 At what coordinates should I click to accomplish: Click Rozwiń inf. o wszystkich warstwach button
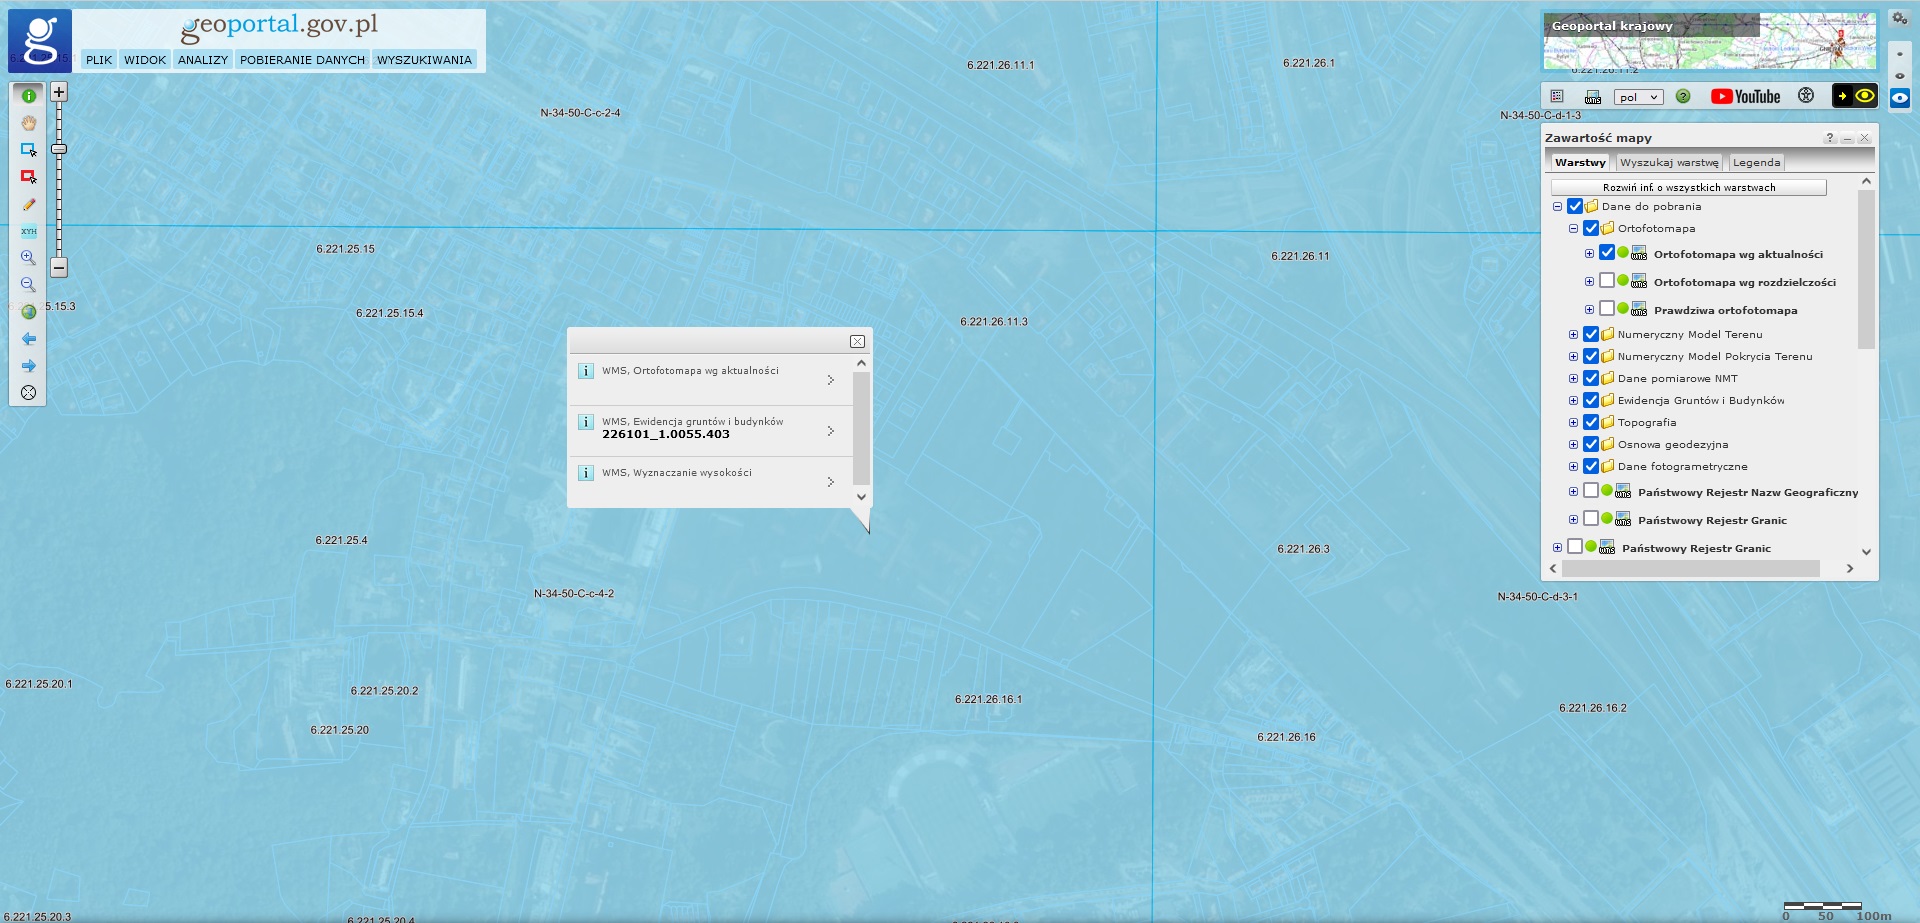point(1688,187)
